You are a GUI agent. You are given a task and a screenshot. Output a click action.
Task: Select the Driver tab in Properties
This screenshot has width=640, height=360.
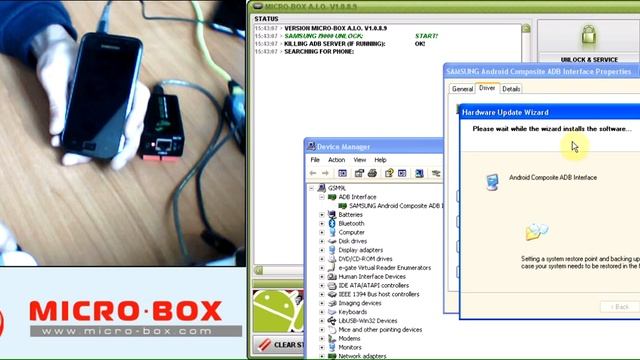487,88
